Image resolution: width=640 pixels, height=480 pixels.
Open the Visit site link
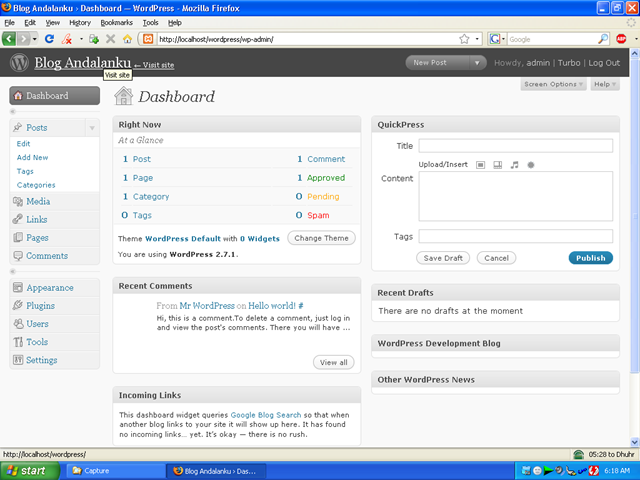[154, 65]
